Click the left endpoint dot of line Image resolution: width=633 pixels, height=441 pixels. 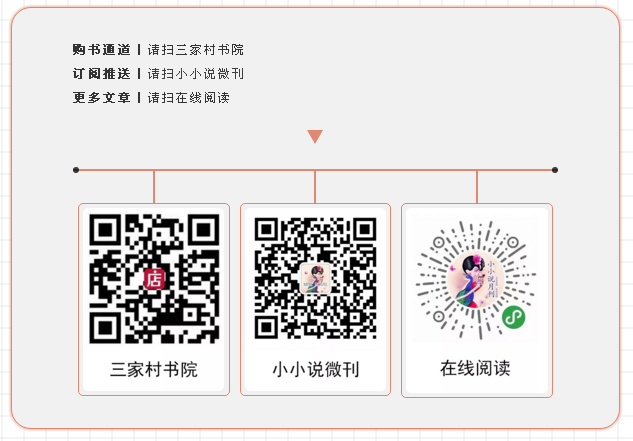[x=76, y=170]
